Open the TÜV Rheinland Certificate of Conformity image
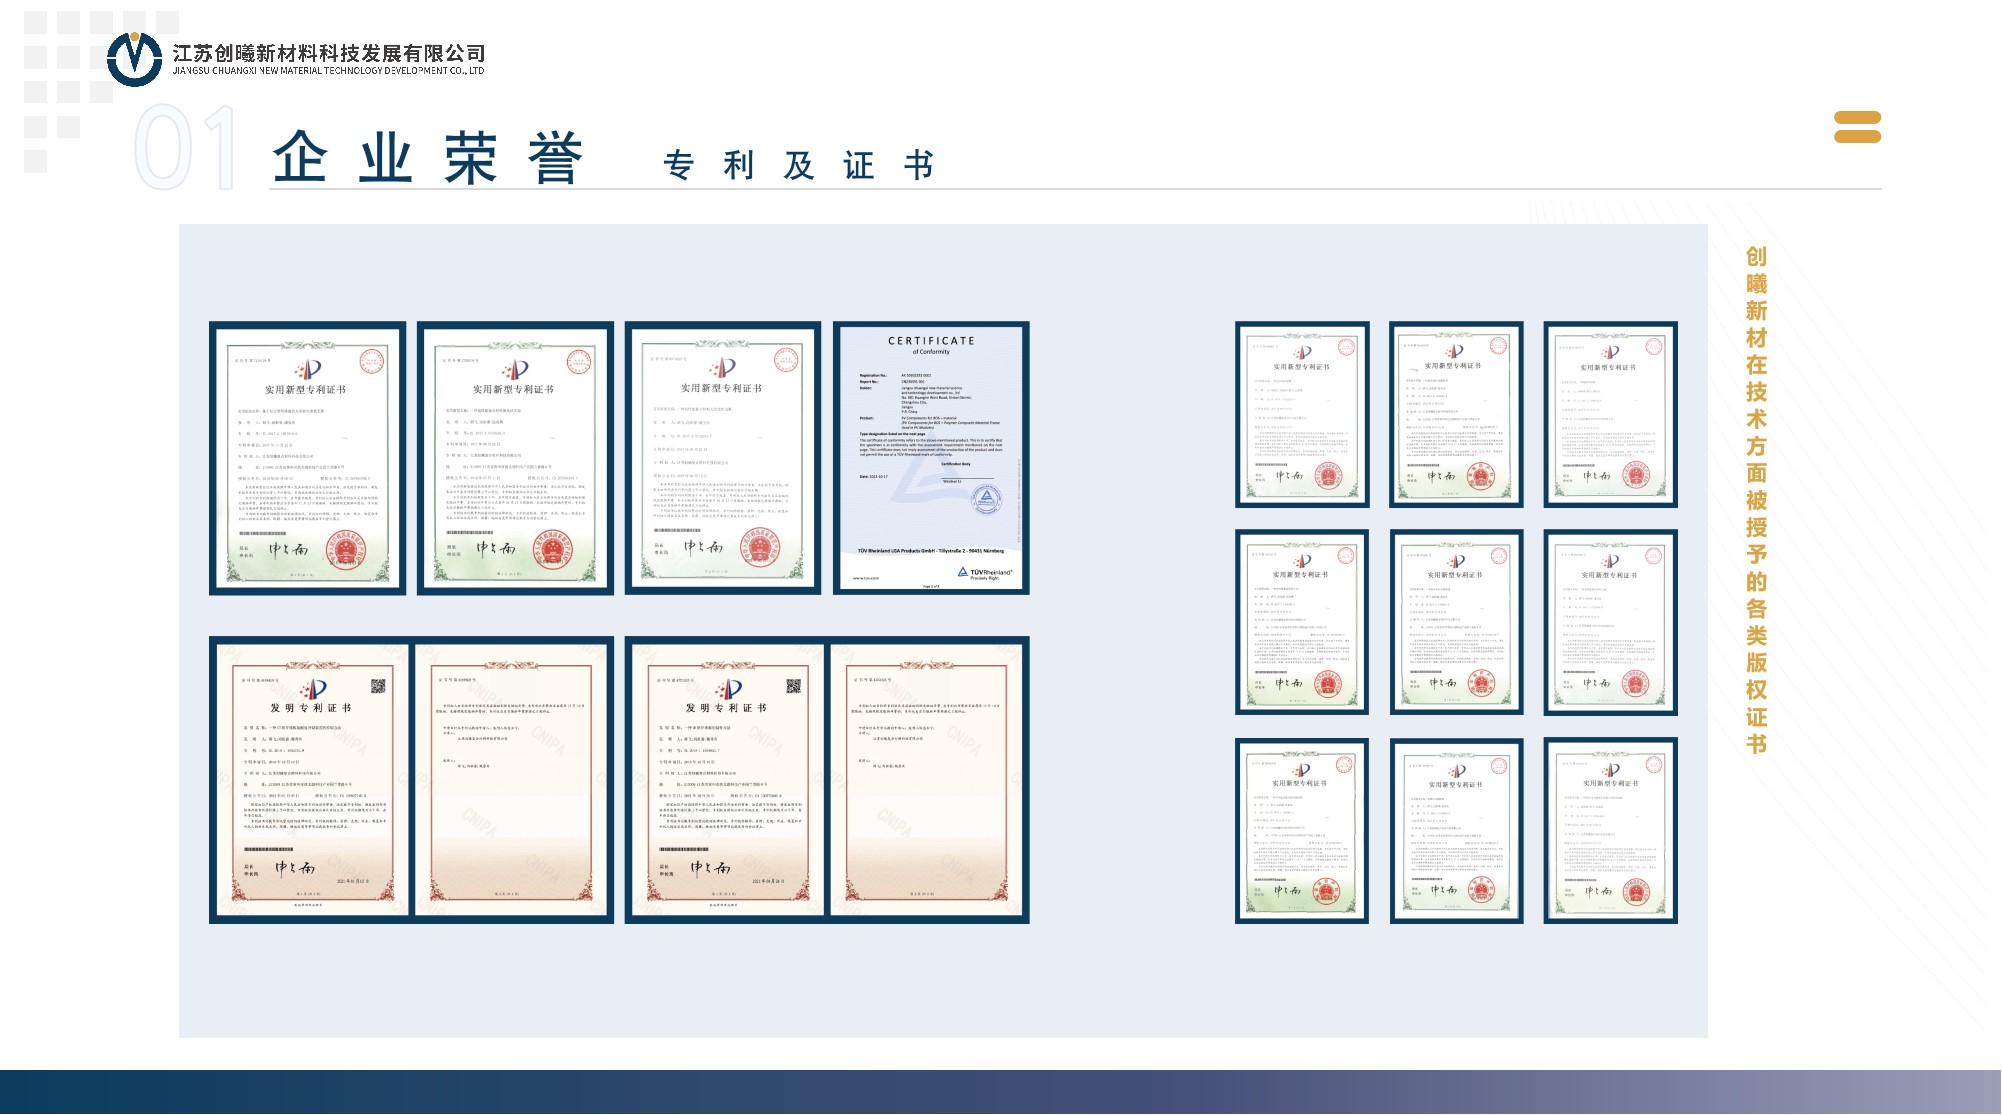This screenshot has height=1115, width=2002. 931,458
